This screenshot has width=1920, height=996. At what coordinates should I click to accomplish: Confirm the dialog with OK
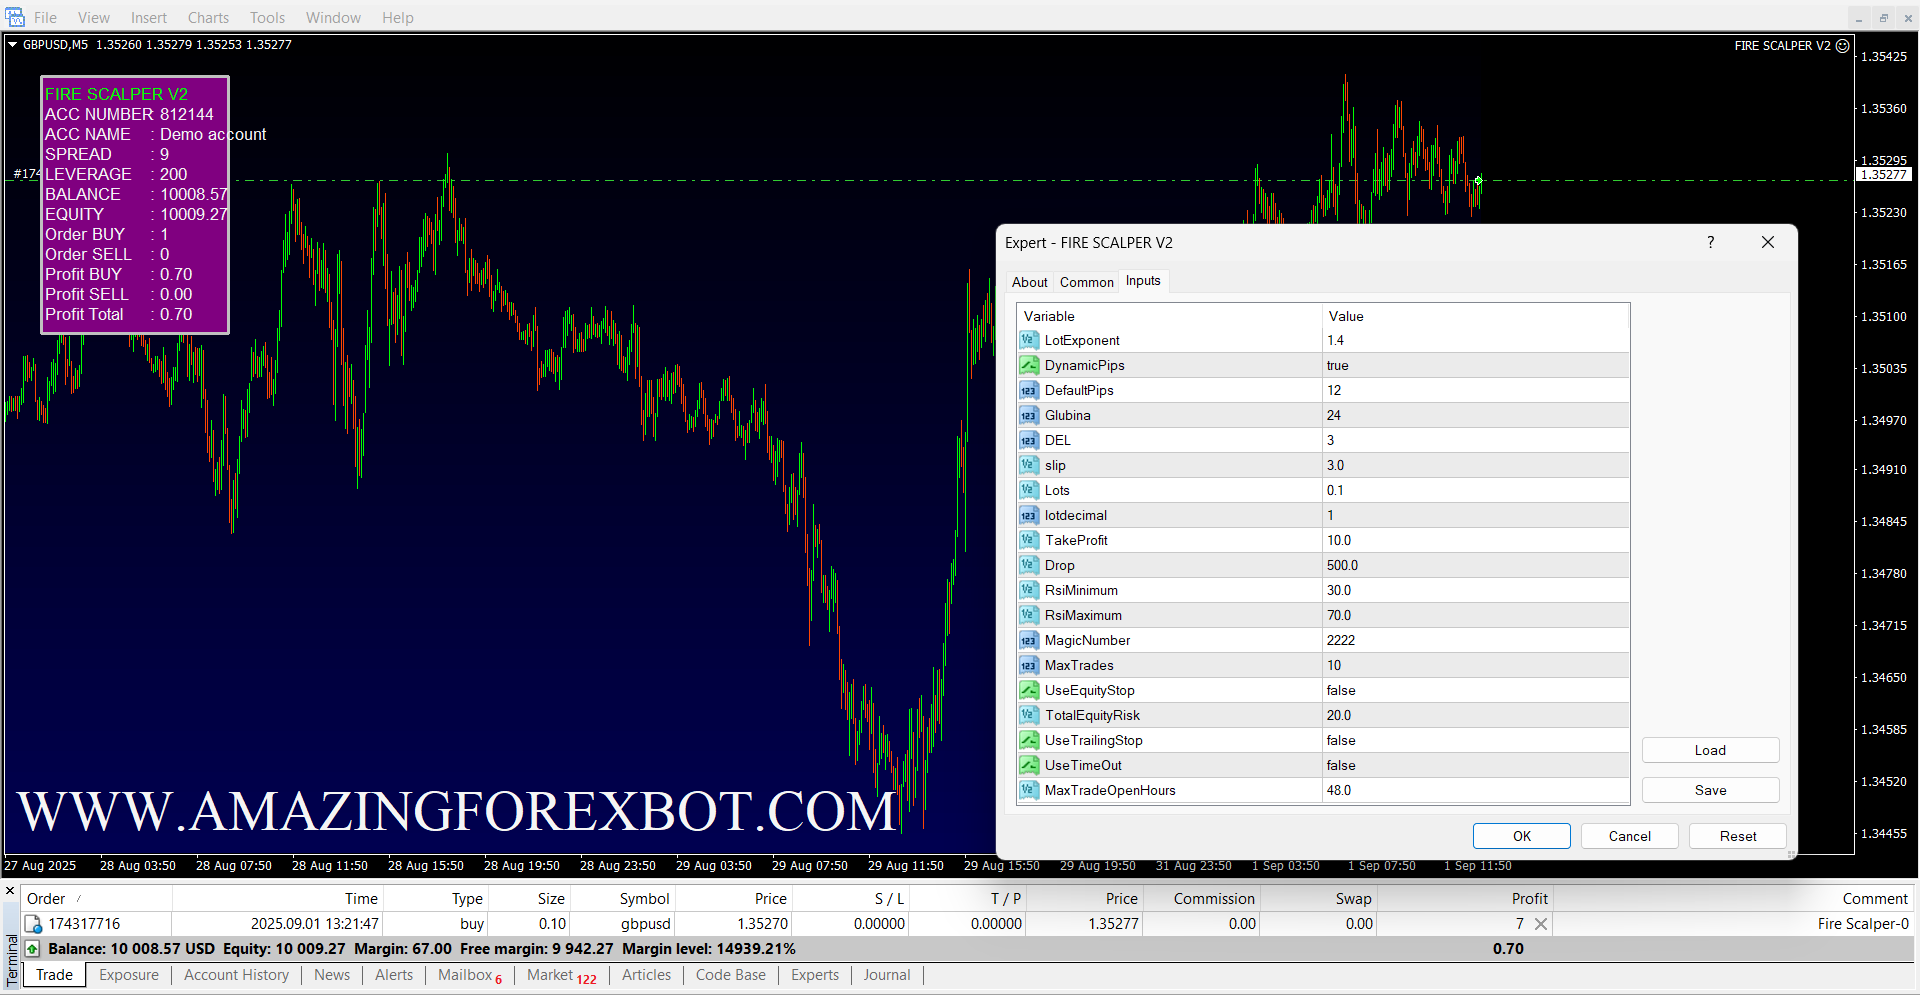click(1522, 836)
